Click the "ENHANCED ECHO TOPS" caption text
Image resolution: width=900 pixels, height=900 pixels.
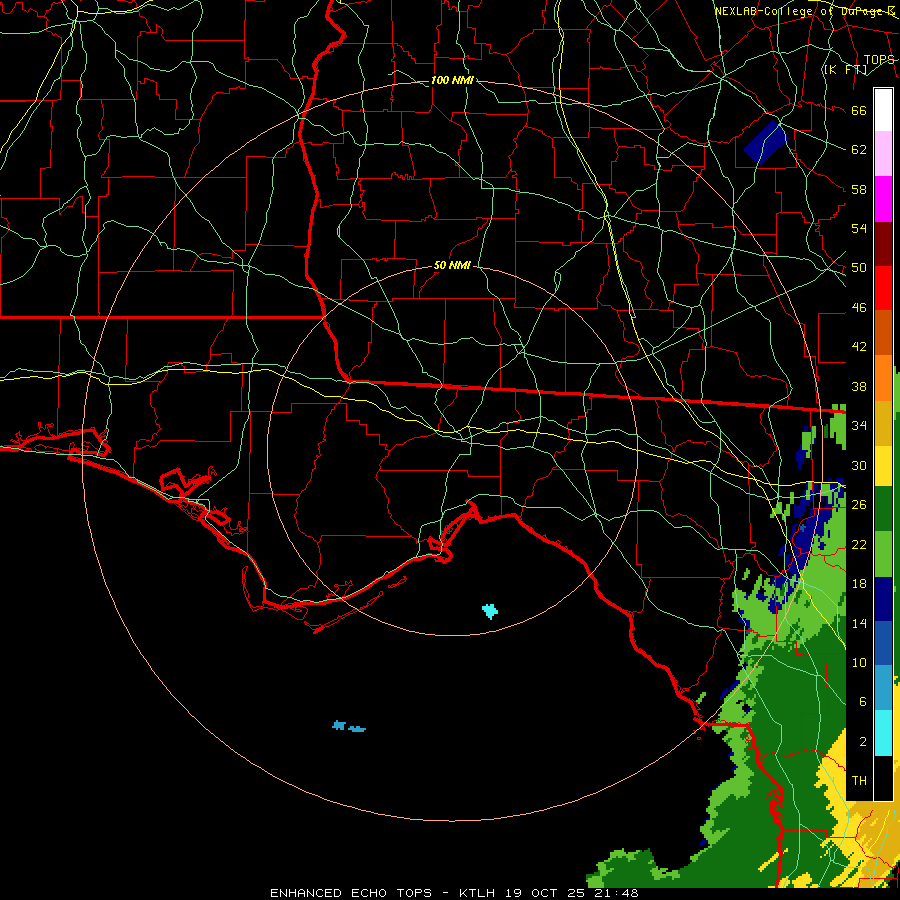point(351,893)
